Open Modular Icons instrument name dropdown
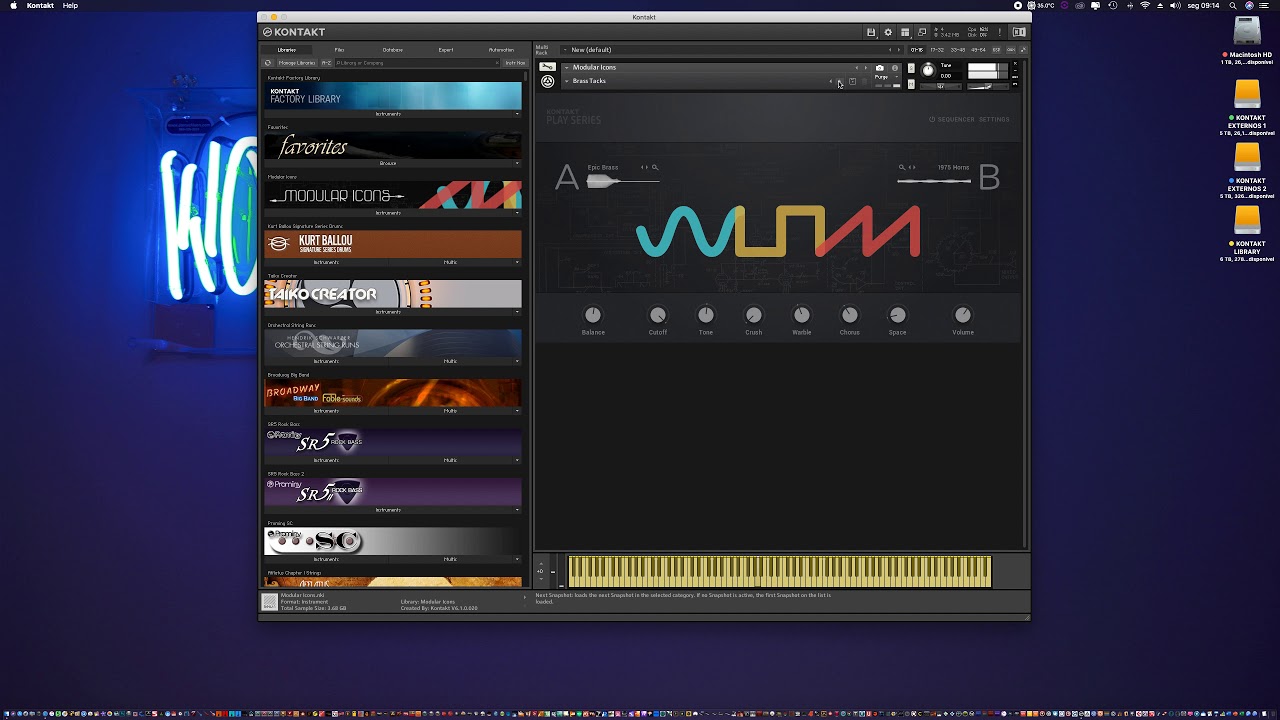Image resolution: width=1280 pixels, height=720 pixels. click(566, 68)
